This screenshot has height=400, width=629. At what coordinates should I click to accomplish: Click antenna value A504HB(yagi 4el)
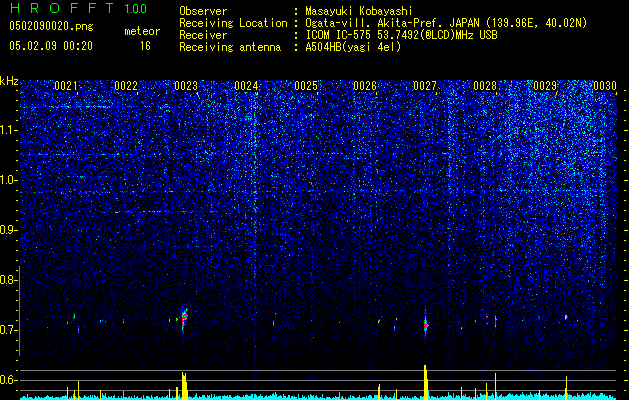click(353, 47)
